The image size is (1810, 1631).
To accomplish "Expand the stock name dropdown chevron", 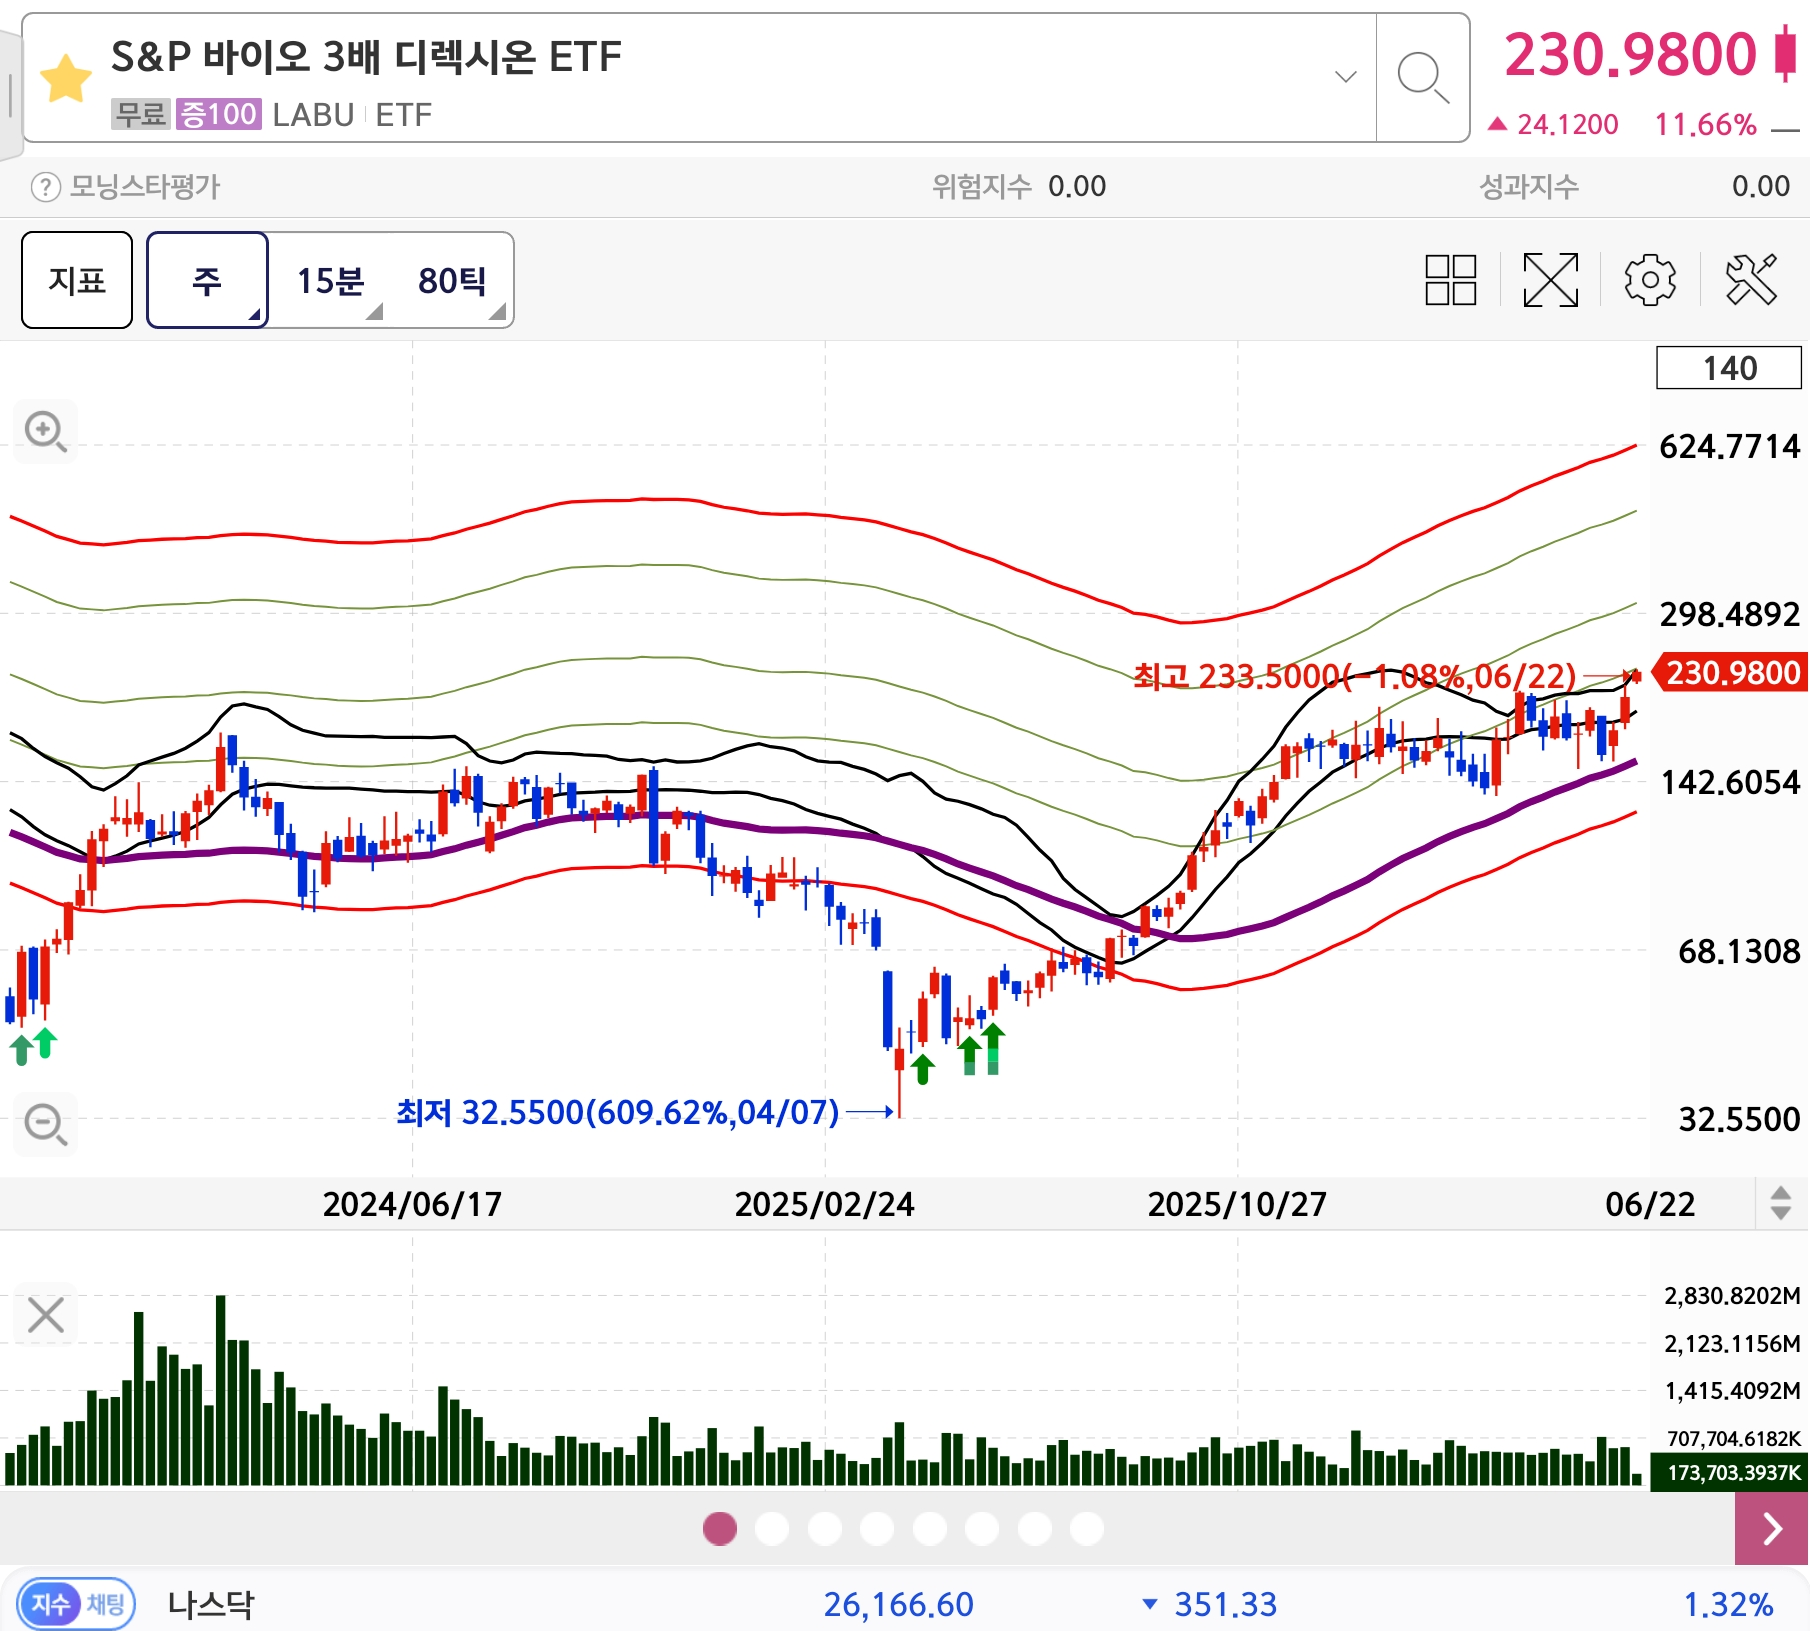I will click(1346, 76).
